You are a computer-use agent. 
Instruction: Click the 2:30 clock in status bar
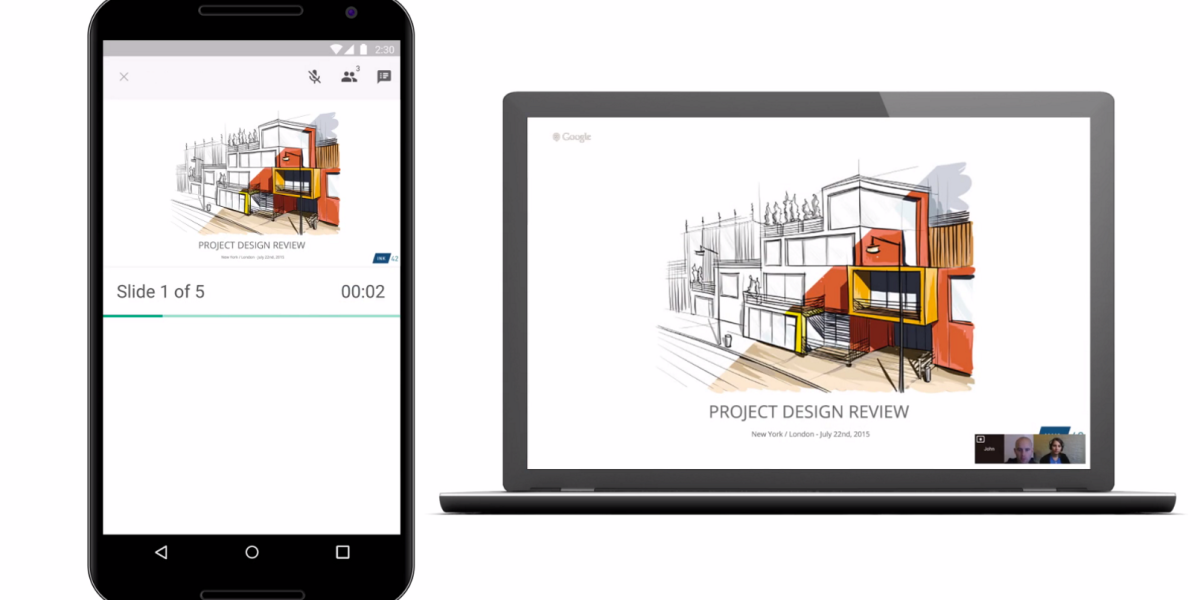click(384, 49)
